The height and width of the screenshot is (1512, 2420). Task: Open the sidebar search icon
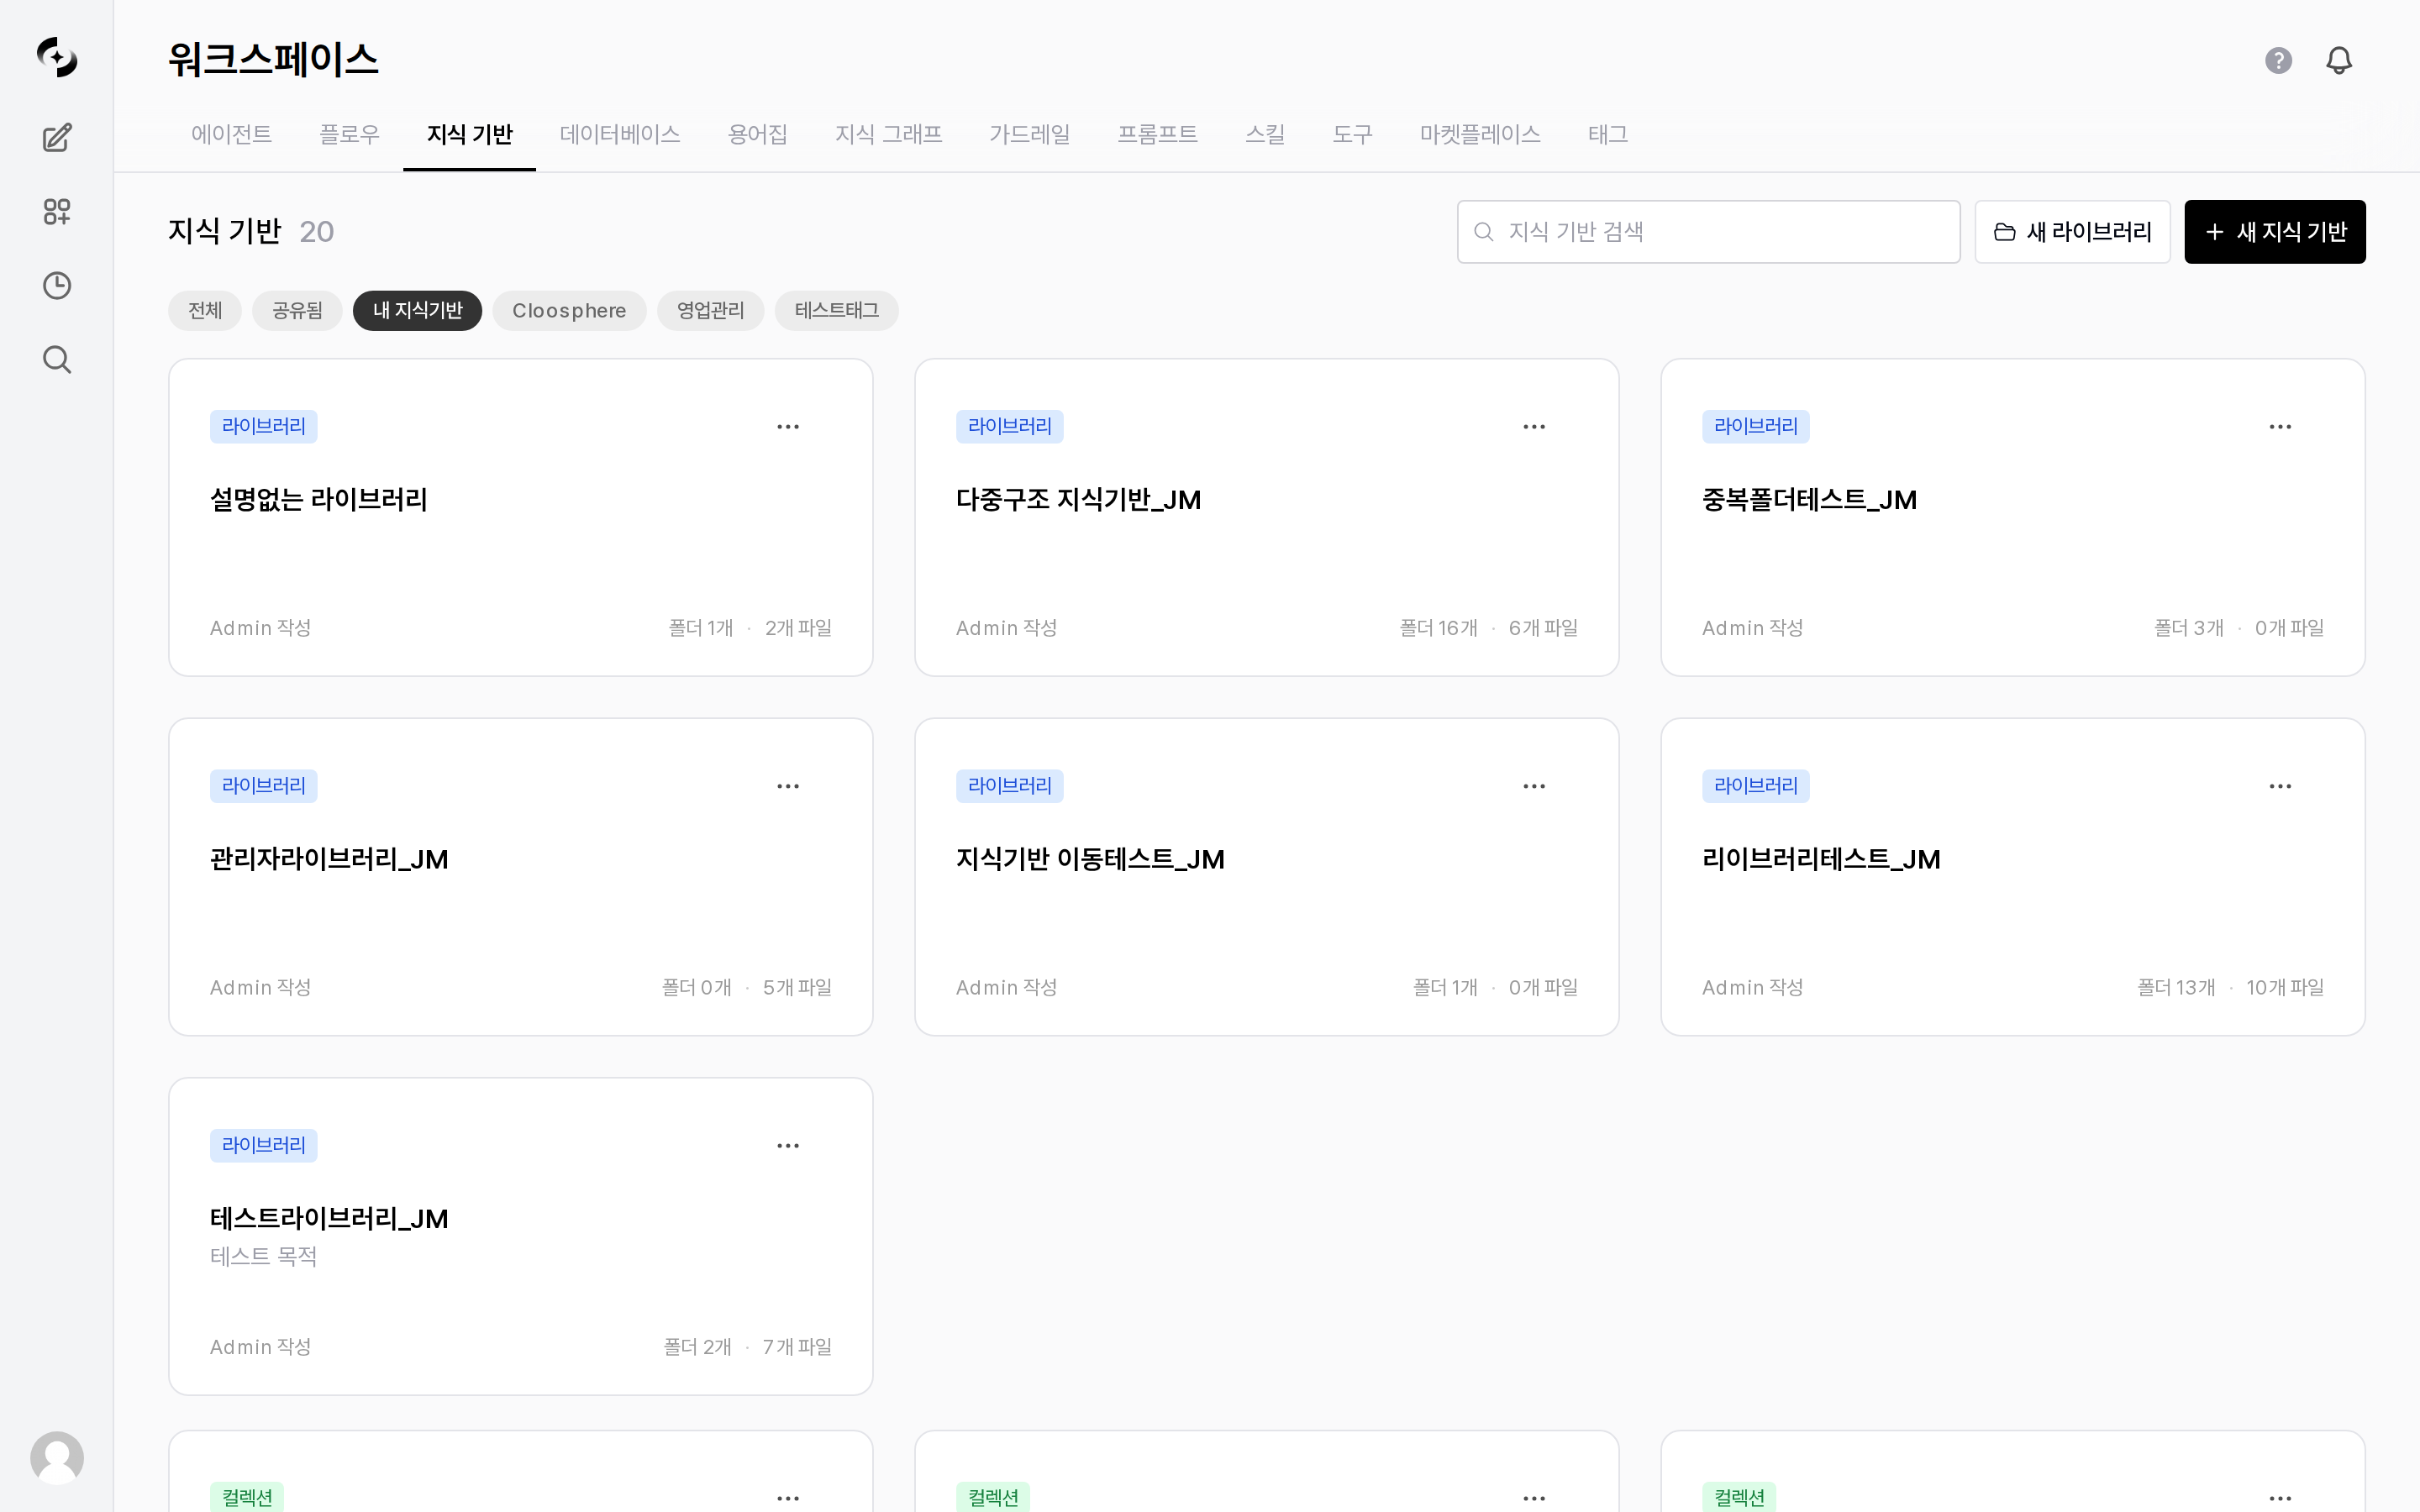[57, 360]
